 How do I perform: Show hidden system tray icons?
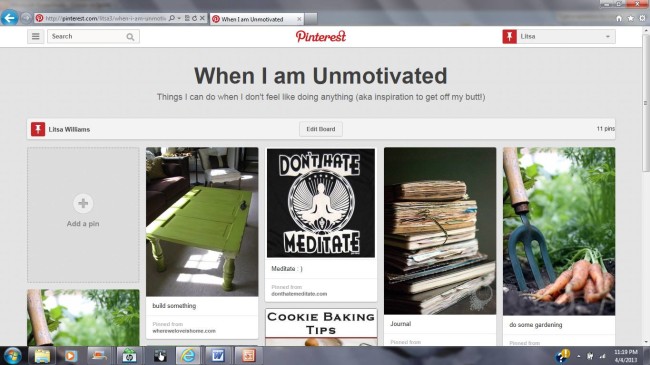(x=579, y=356)
